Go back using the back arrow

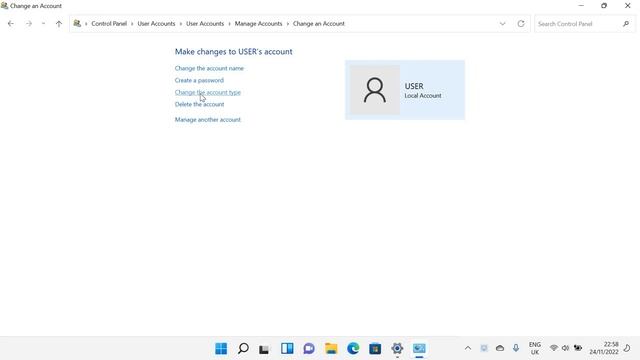tap(11, 24)
